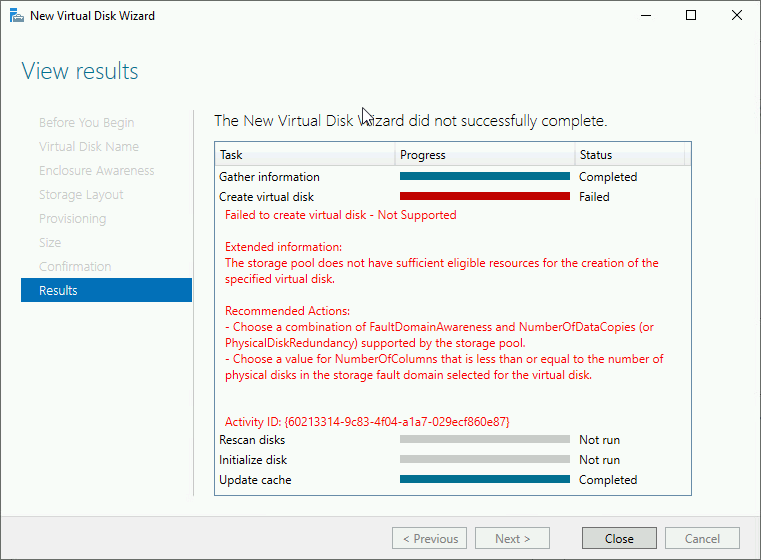This screenshot has height=560, width=761.
Task: Select the Gather information task row
Action: (x=453, y=177)
